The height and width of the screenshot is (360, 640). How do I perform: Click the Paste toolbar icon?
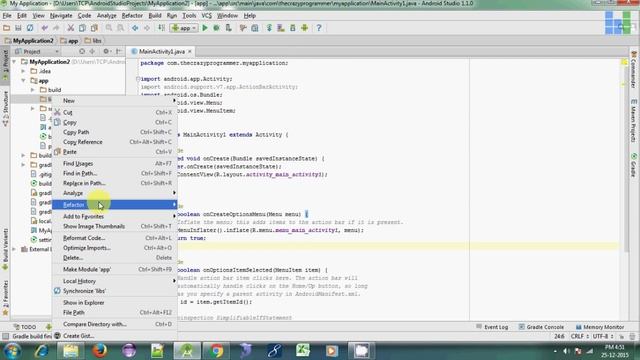tap(94, 28)
